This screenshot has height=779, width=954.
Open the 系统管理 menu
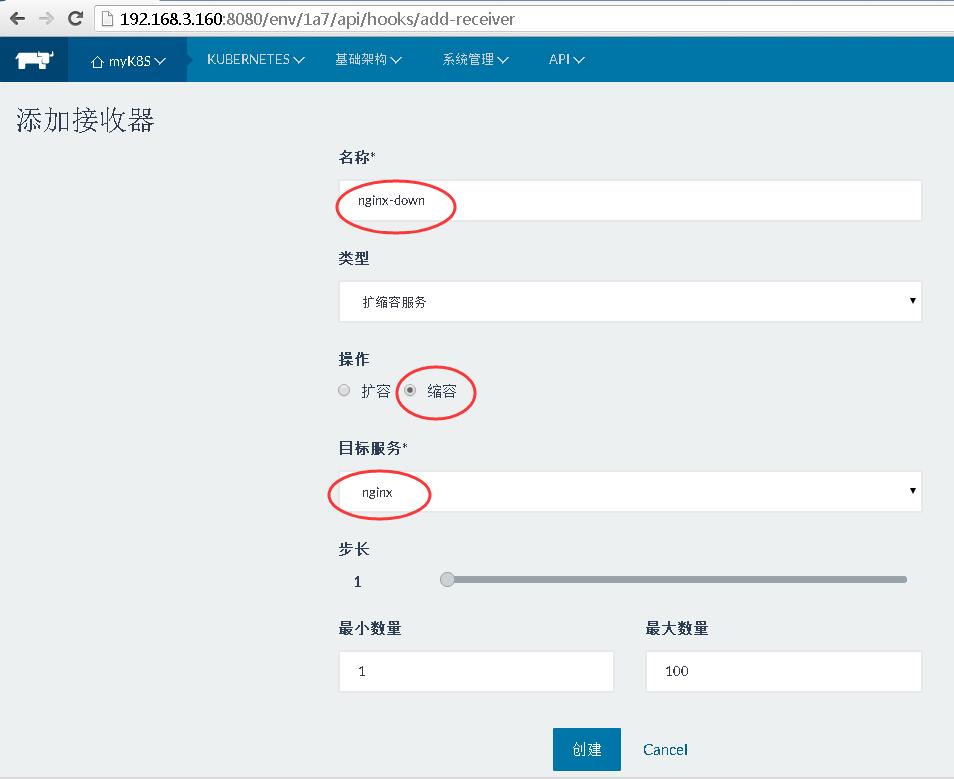coord(475,60)
